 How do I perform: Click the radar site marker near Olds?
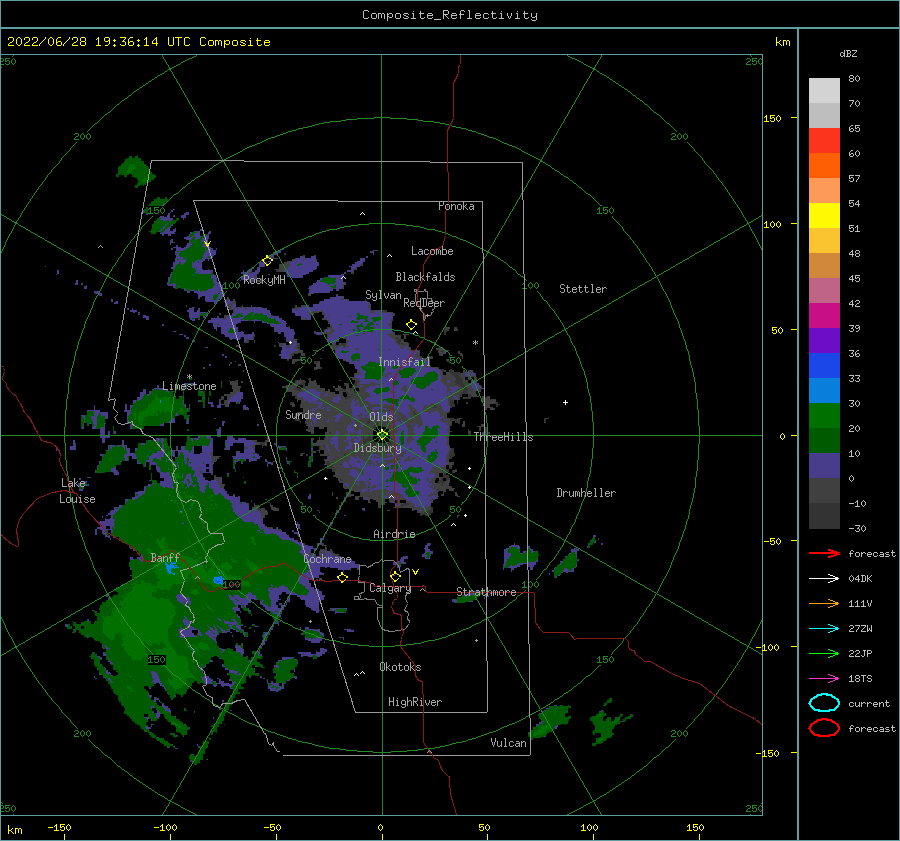[382, 435]
